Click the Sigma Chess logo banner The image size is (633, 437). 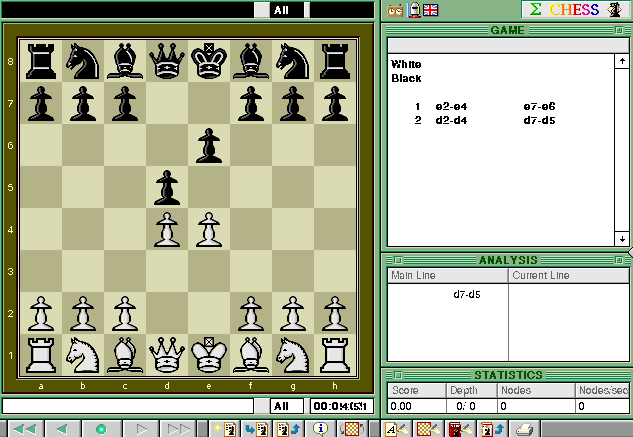point(576,9)
